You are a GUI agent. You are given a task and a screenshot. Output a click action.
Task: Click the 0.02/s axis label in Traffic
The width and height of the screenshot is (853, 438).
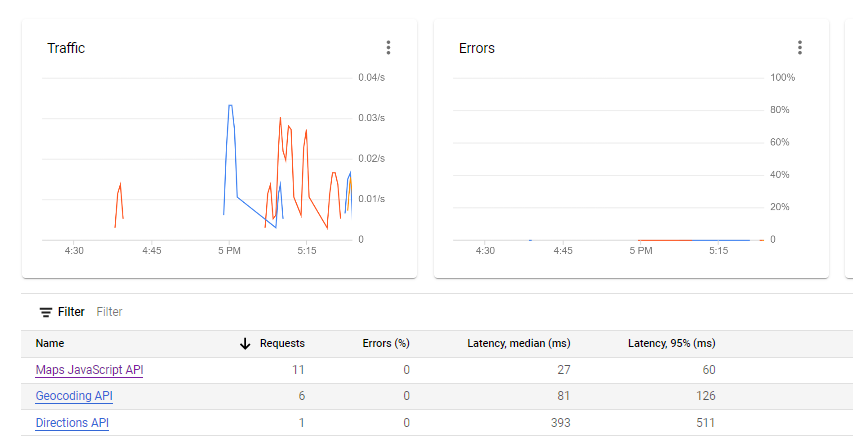[372, 159]
